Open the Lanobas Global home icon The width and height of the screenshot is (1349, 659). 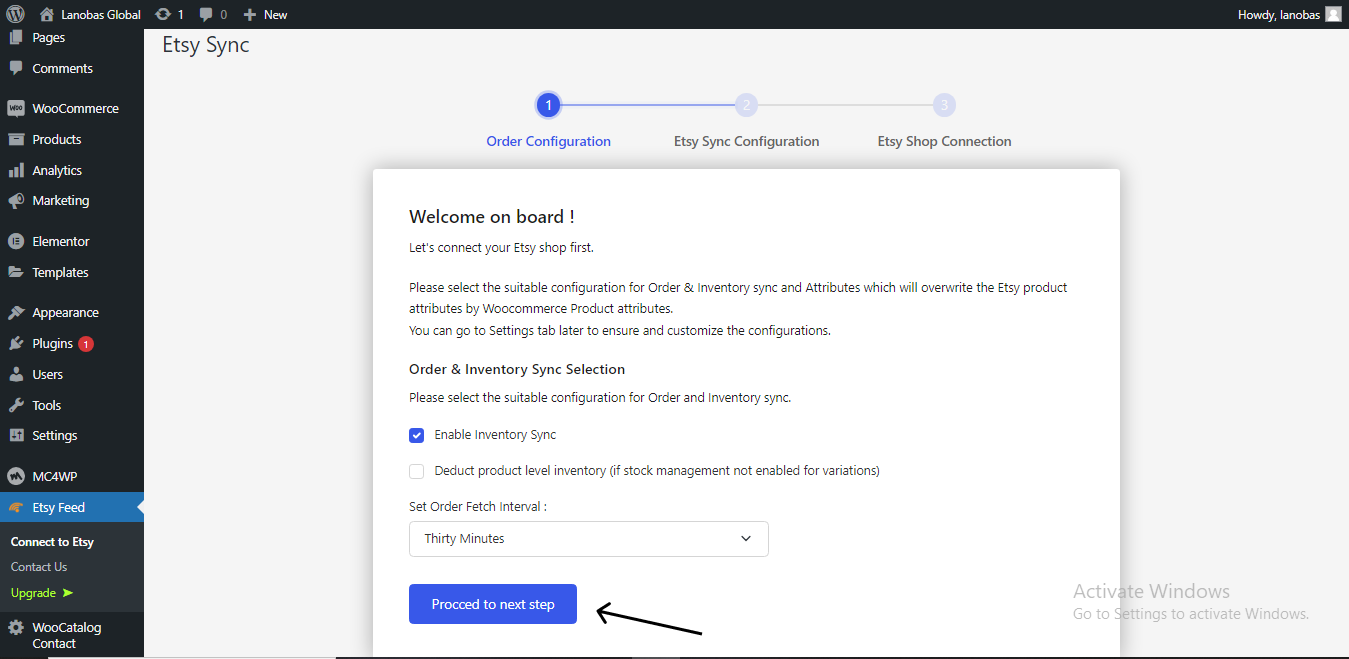pyautogui.click(x=46, y=14)
